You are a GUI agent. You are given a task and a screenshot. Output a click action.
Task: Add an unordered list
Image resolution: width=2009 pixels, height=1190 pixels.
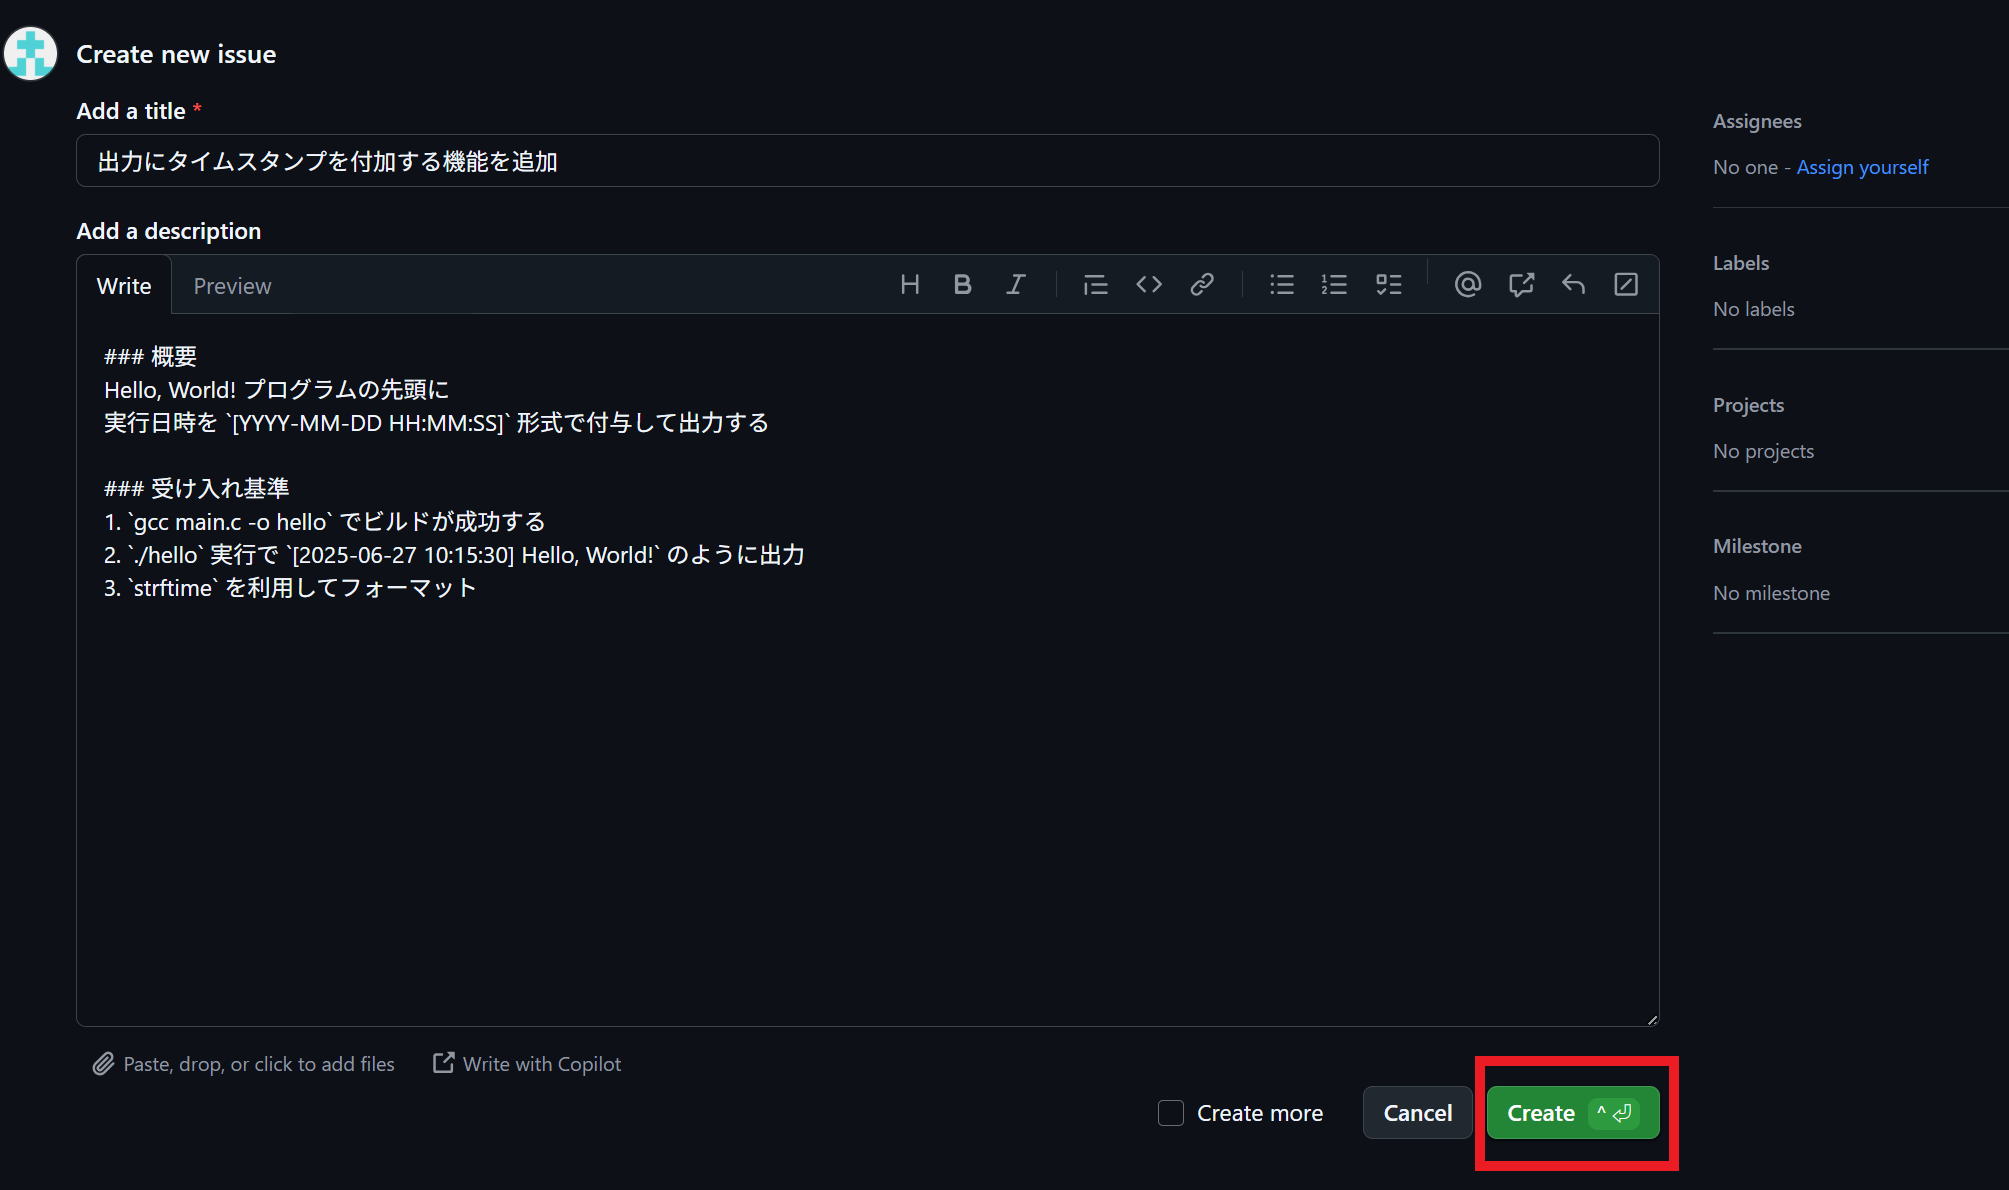[x=1281, y=284]
